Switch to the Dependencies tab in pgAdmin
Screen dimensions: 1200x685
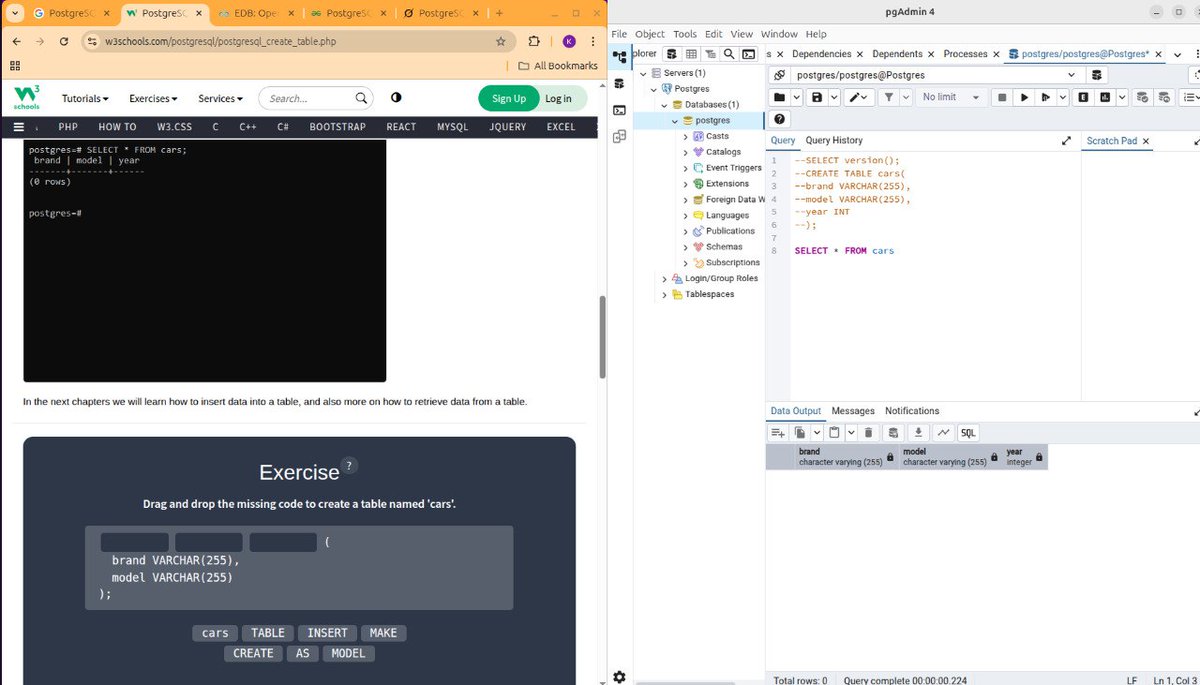click(x=821, y=54)
